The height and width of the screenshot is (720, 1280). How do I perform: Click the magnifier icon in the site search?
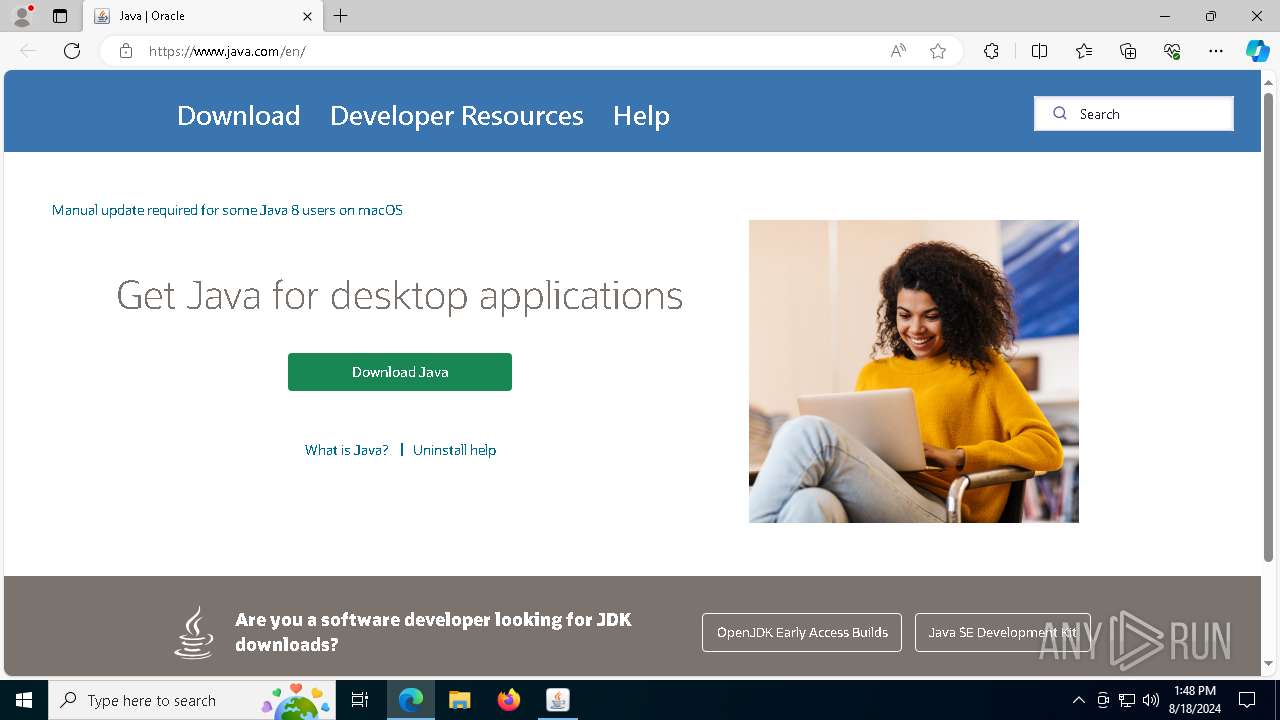tap(1060, 114)
